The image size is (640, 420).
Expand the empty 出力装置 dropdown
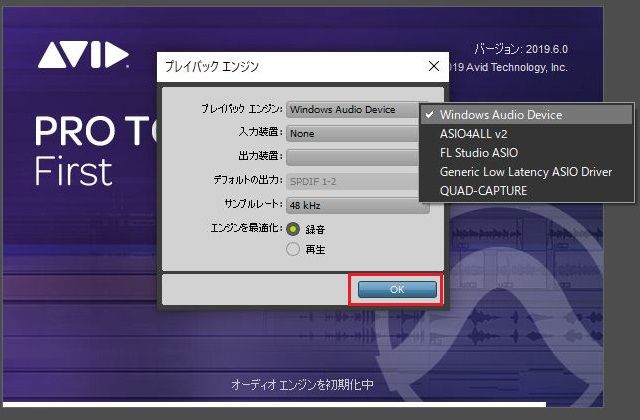pyautogui.click(x=352, y=157)
